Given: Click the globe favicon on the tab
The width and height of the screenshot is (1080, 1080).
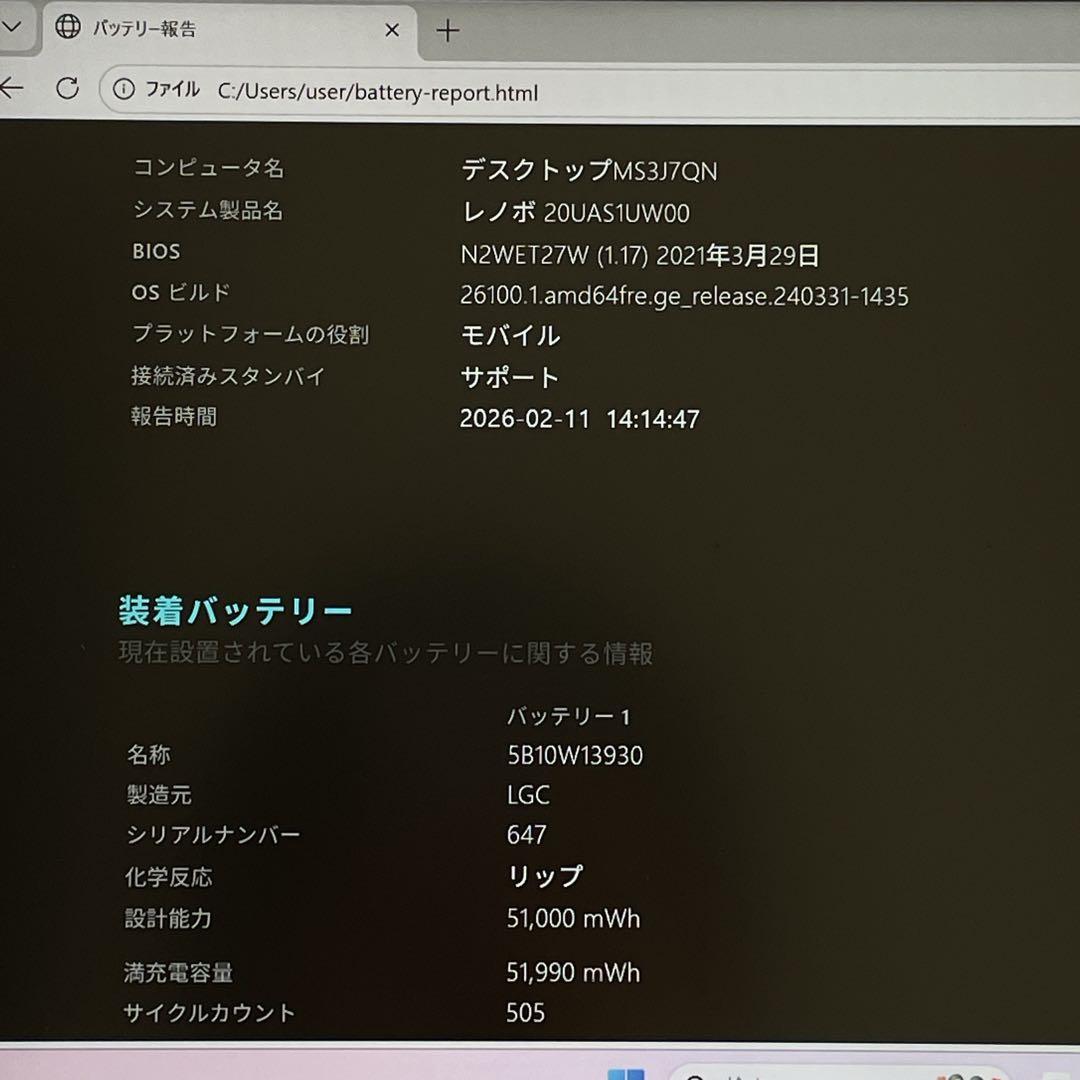Looking at the screenshot, I should [x=68, y=29].
